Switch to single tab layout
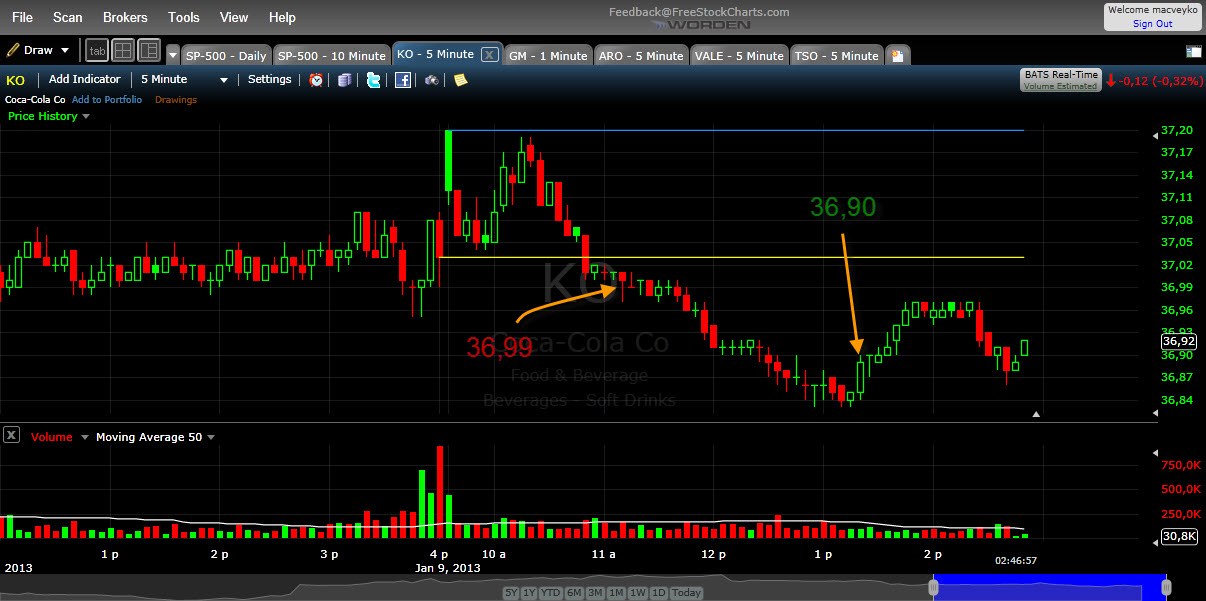Screen dimensions: 1206x601 point(97,50)
